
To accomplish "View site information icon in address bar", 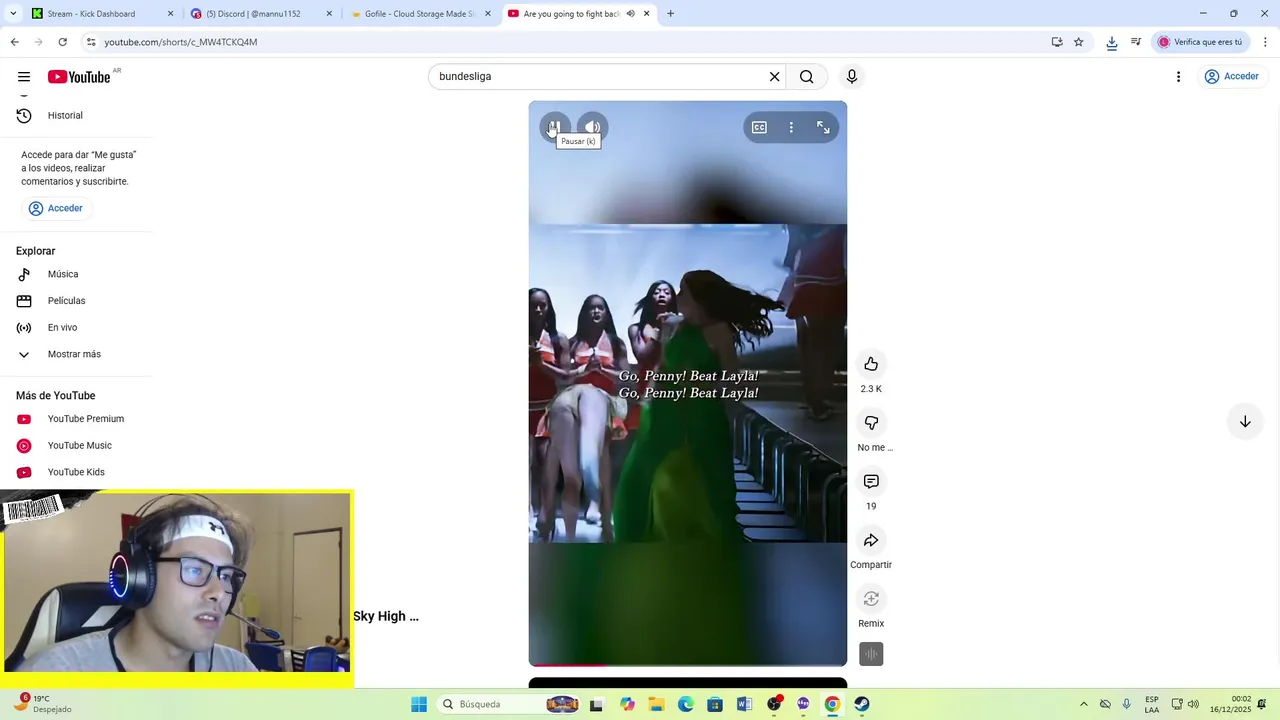I will click(x=91, y=42).
